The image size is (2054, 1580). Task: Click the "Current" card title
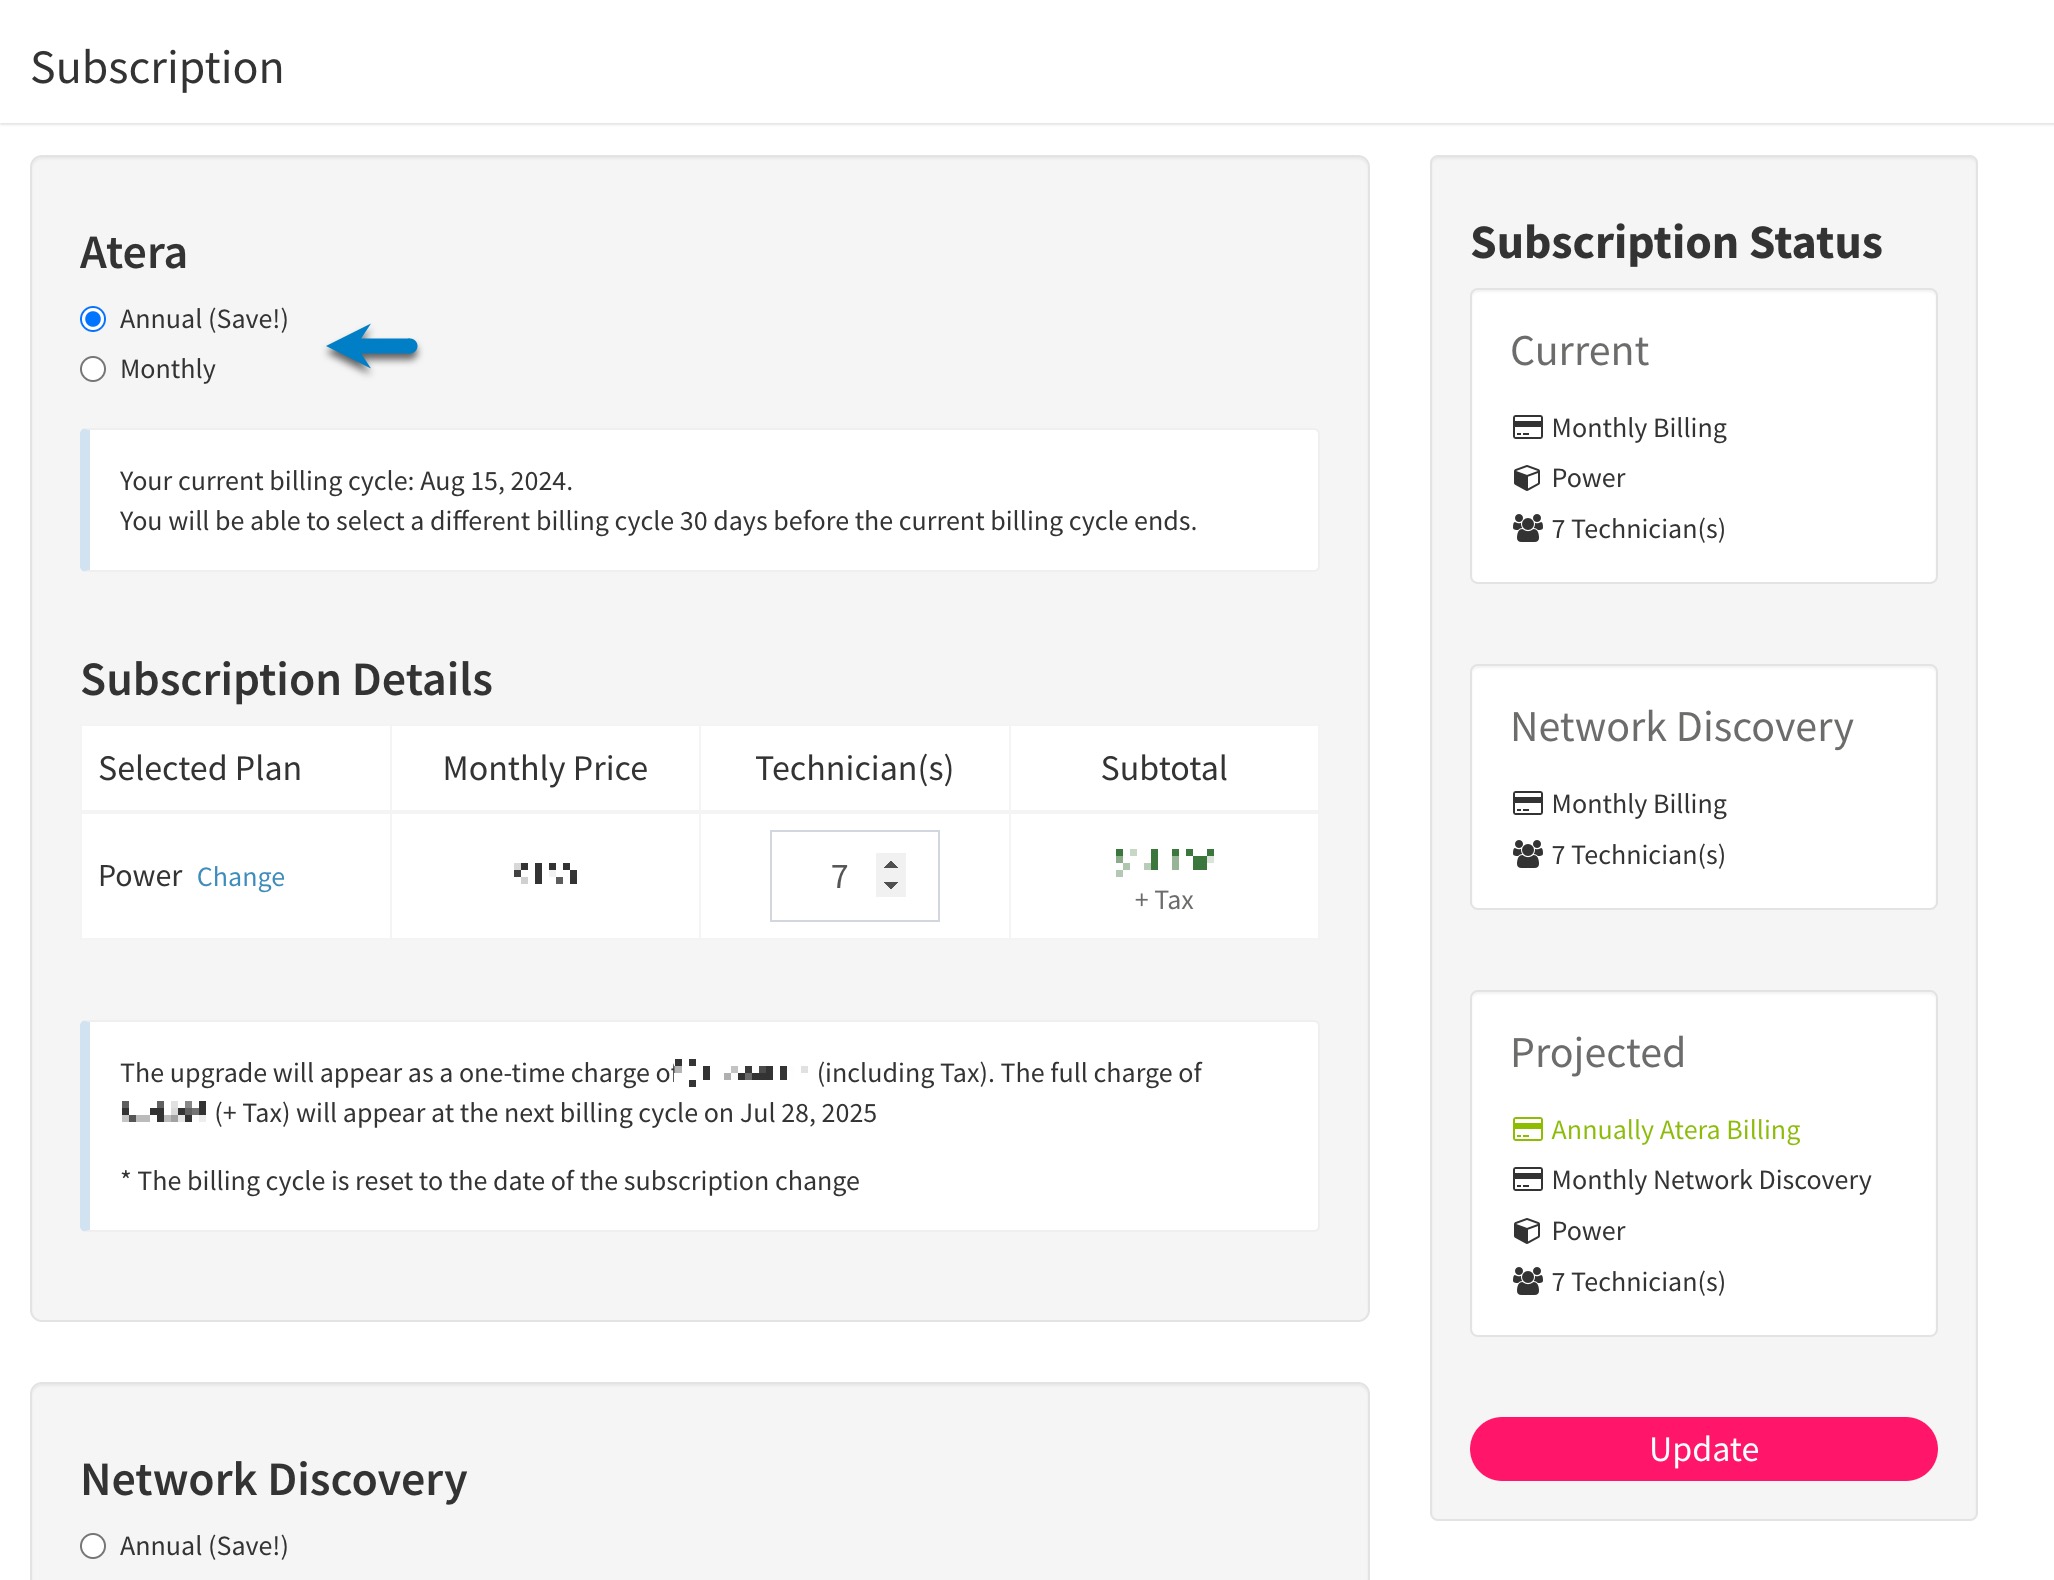[x=1579, y=351]
